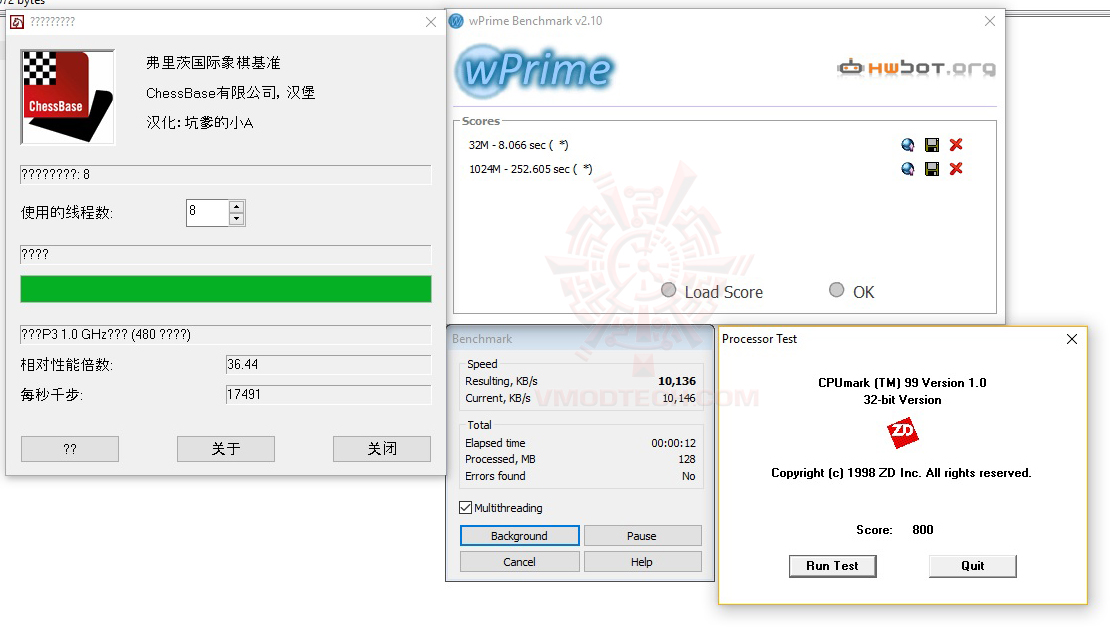
Task: Click the ?? button in Fritz benchmark
Action: [70, 449]
